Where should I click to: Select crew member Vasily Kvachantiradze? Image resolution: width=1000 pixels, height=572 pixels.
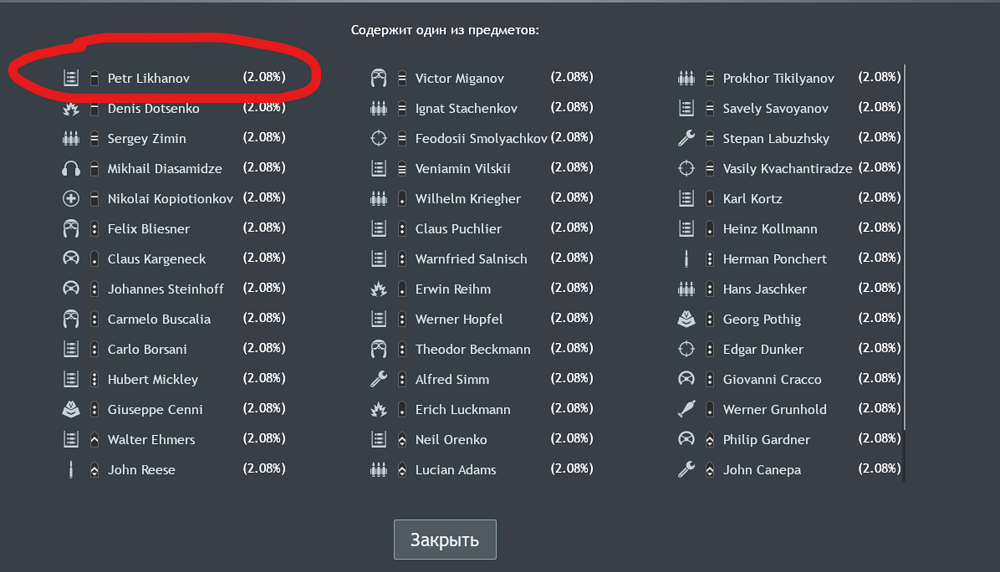click(x=787, y=169)
